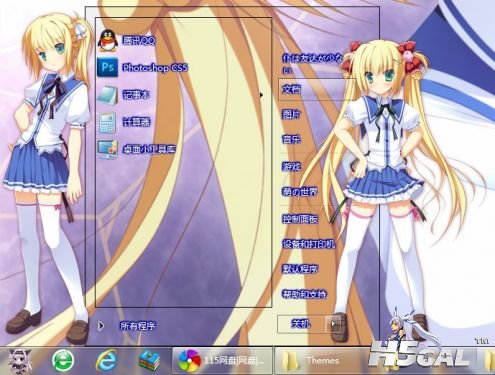Open Music (音乐) in Start menu
The width and height of the screenshot is (495, 375).
291,139
